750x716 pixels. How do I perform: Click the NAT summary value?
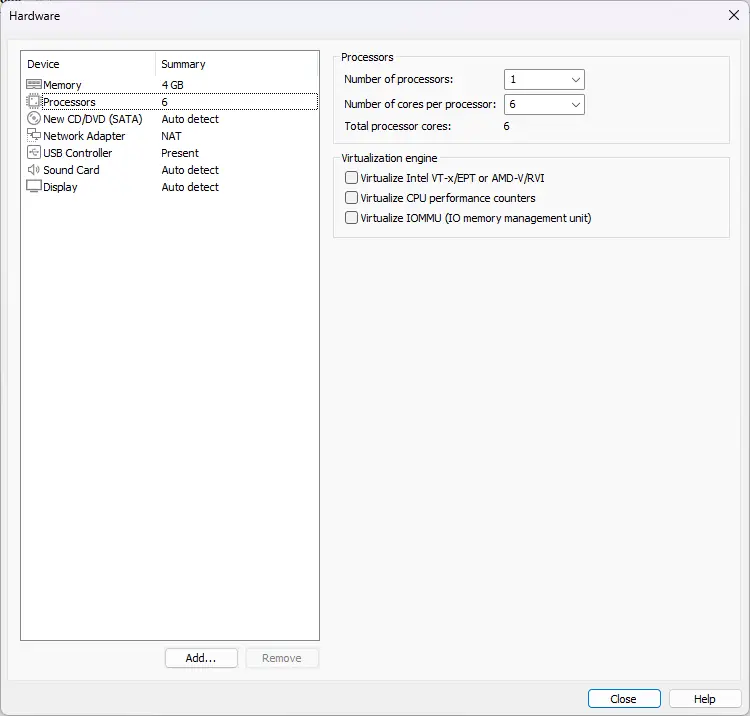171,136
